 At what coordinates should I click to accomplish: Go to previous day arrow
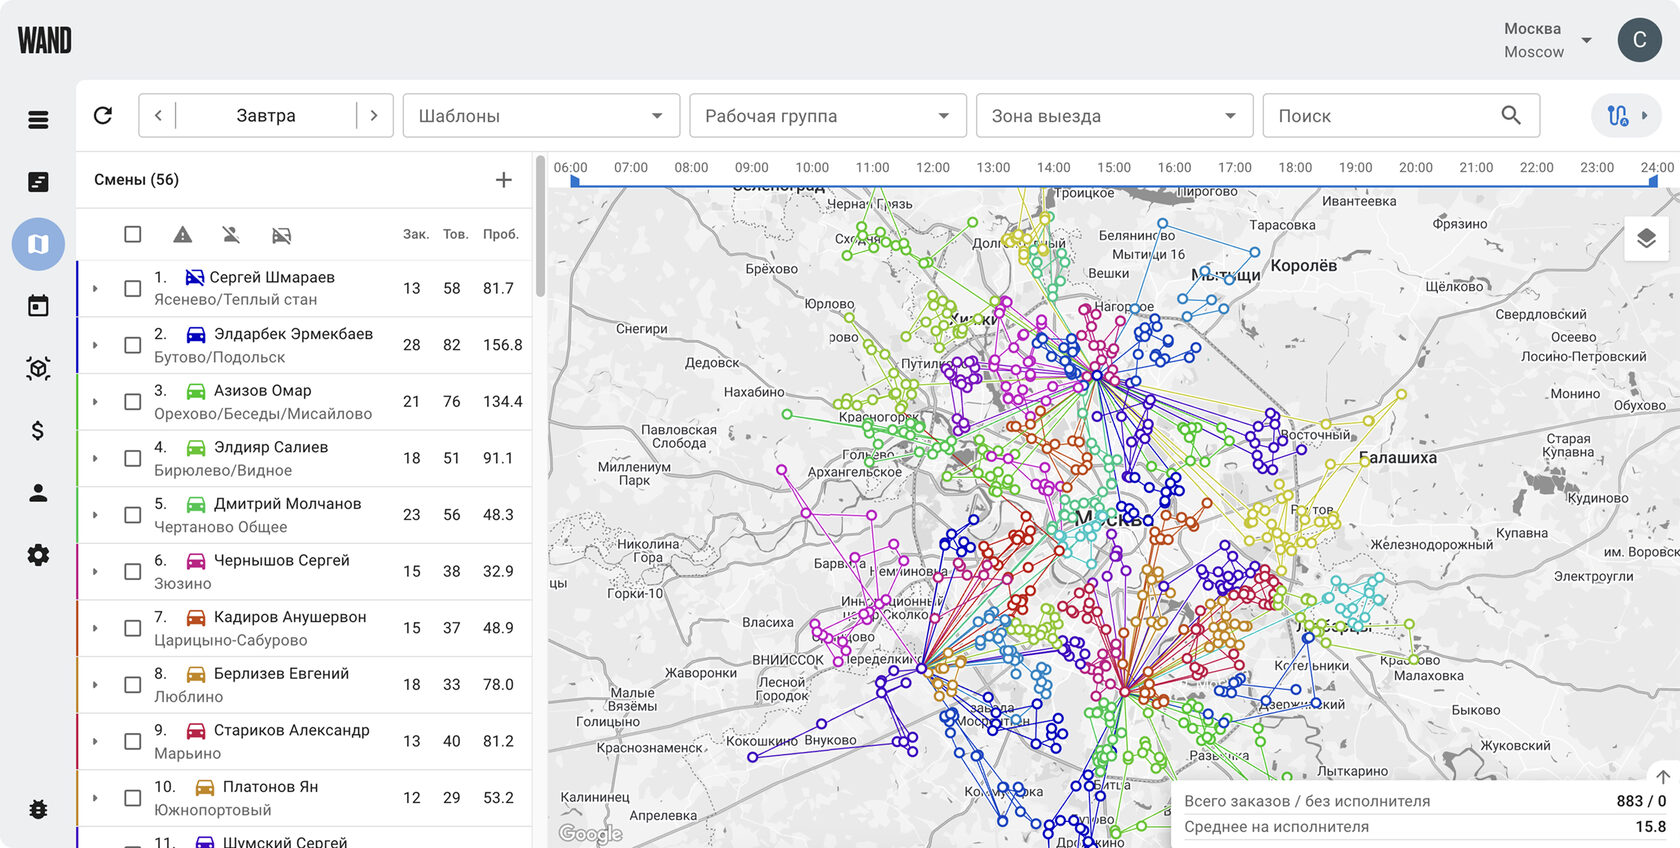158,116
